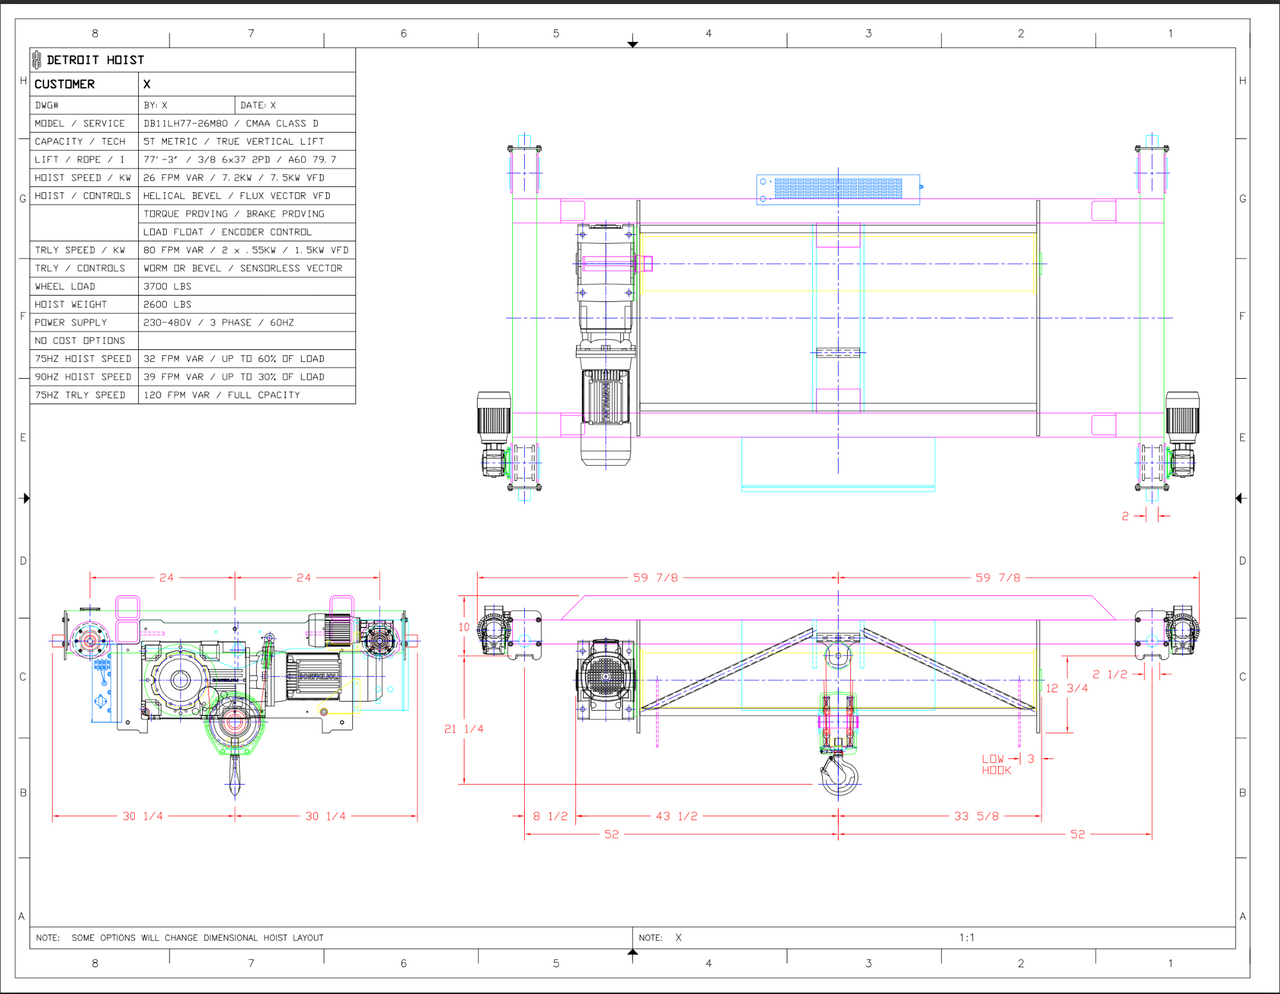This screenshot has width=1280, height=994.
Task: Select 'TORQUE PROVING / BRAKE PROVING' row
Action: pyautogui.click(x=234, y=214)
